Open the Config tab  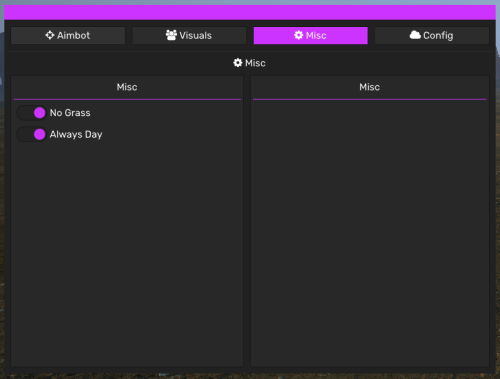(432, 35)
